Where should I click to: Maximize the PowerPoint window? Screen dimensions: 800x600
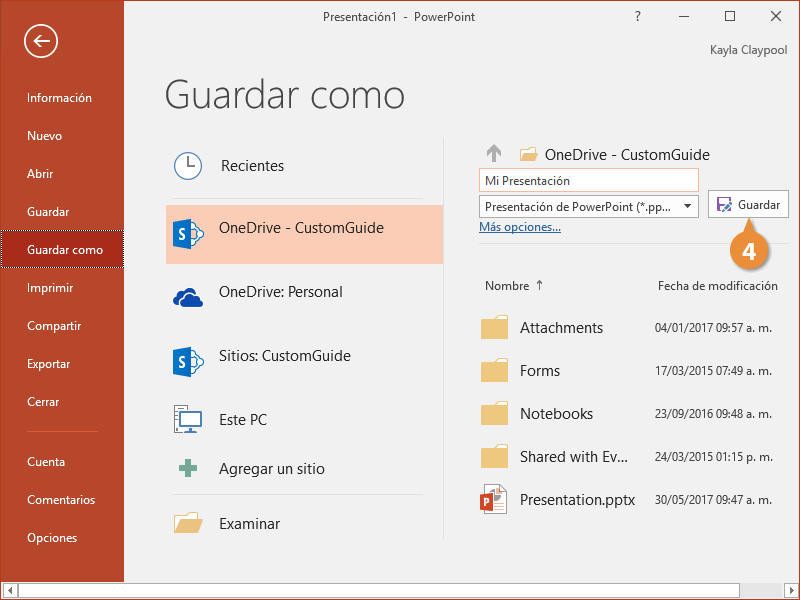730,16
